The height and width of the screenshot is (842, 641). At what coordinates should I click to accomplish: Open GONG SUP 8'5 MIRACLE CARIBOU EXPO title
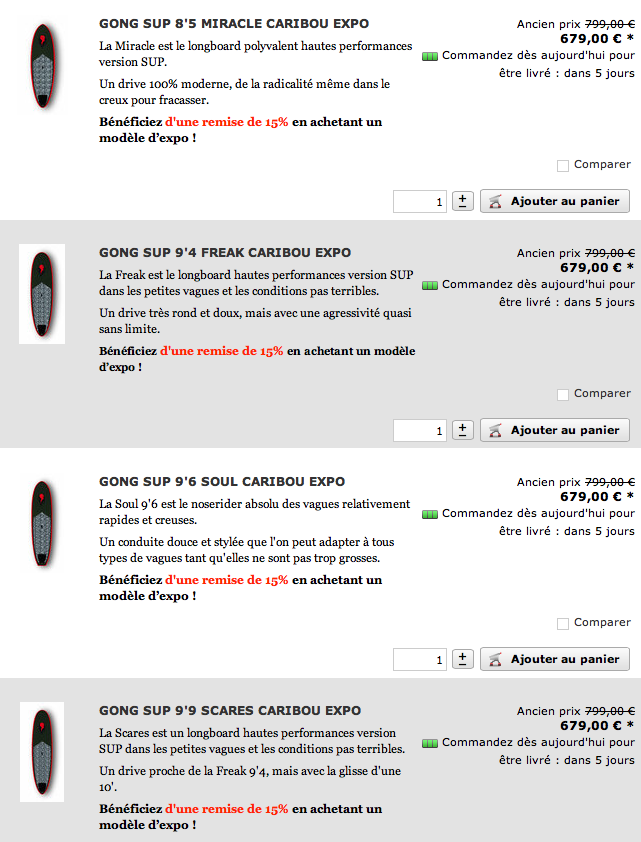pos(234,24)
